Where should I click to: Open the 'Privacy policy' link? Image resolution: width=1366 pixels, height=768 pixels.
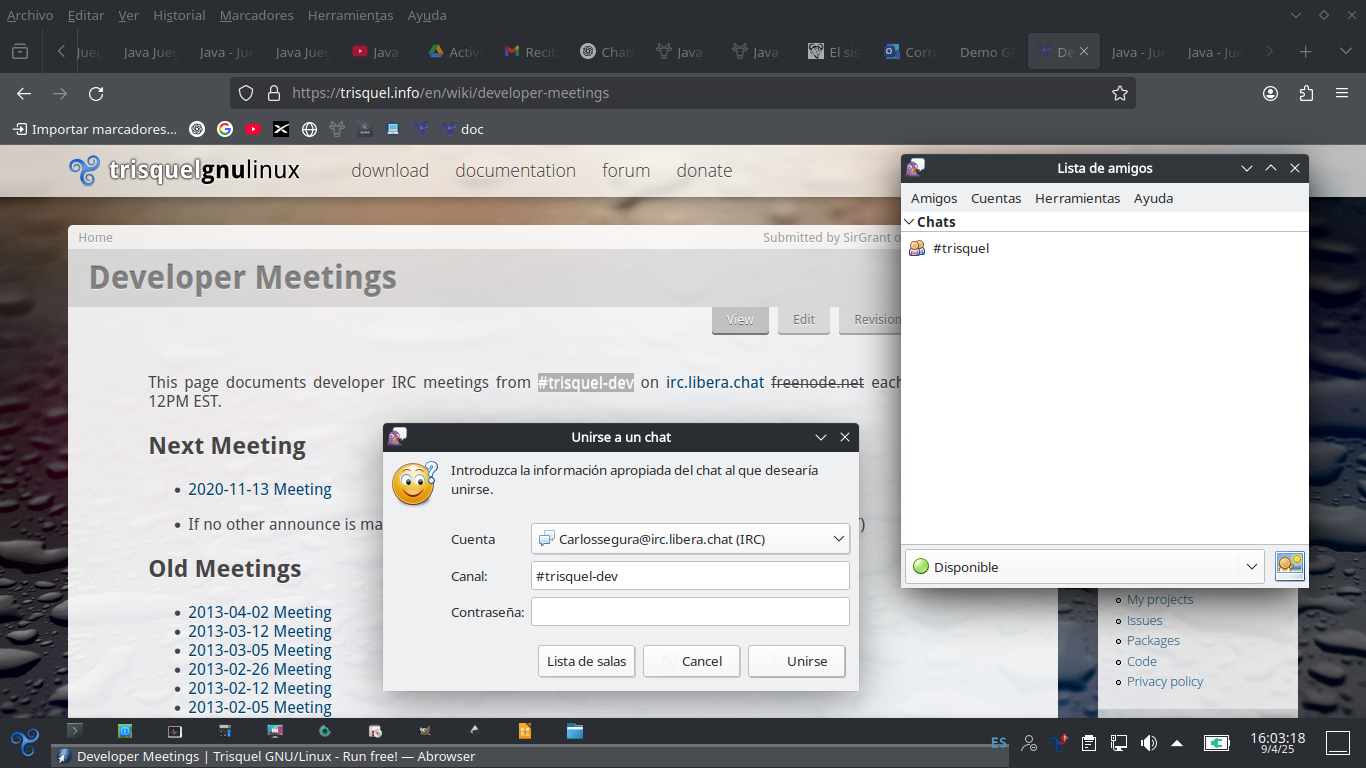pos(1165,681)
